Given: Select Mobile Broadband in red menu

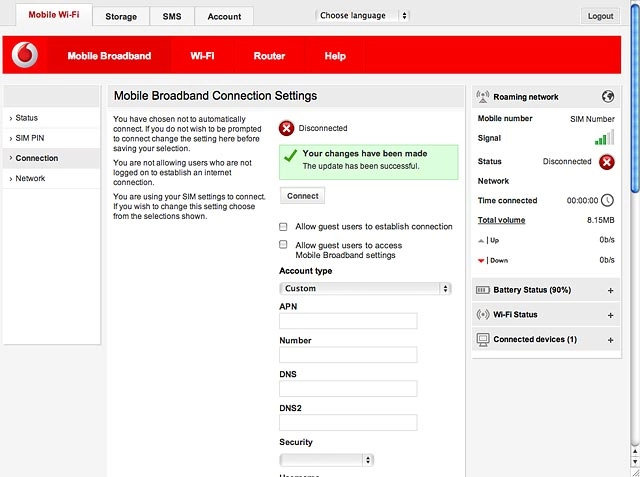Looking at the screenshot, I should 109,55.
